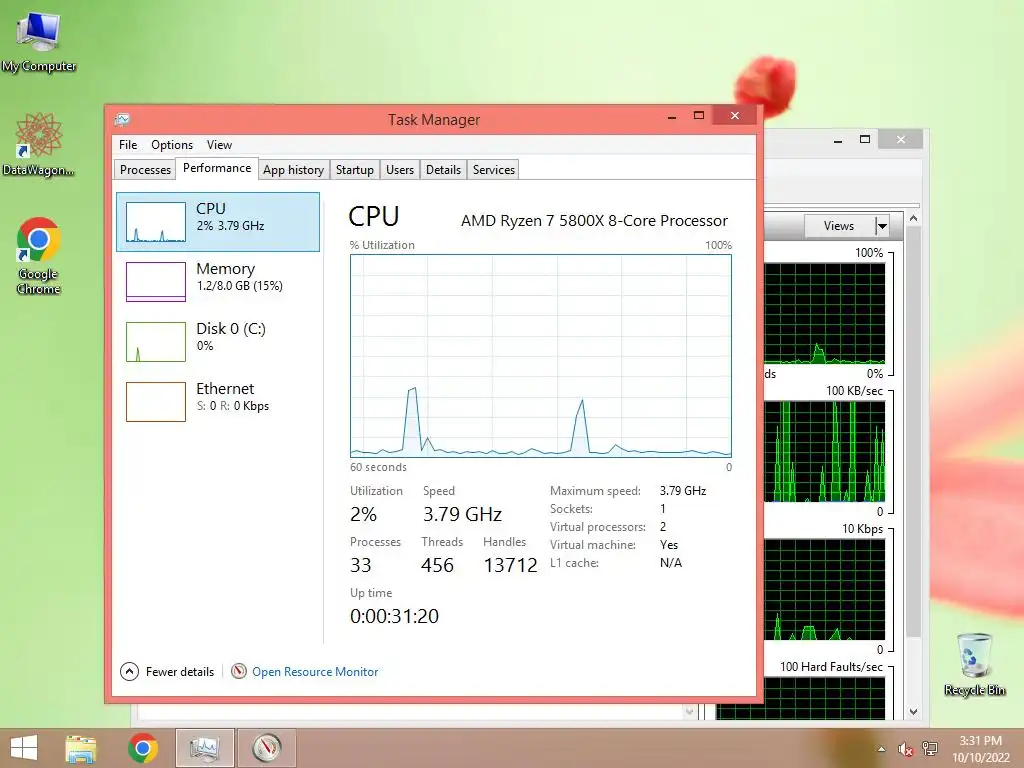Click the Task Manager title bar icon

pyautogui.click(x=122, y=120)
